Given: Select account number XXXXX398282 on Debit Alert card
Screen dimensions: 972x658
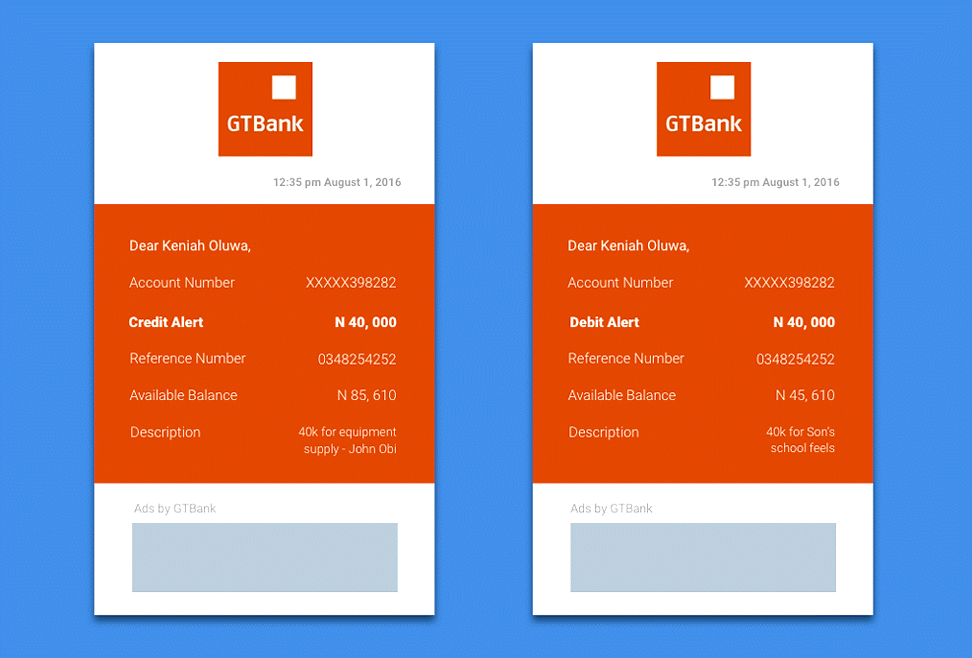Looking at the screenshot, I should [x=789, y=283].
